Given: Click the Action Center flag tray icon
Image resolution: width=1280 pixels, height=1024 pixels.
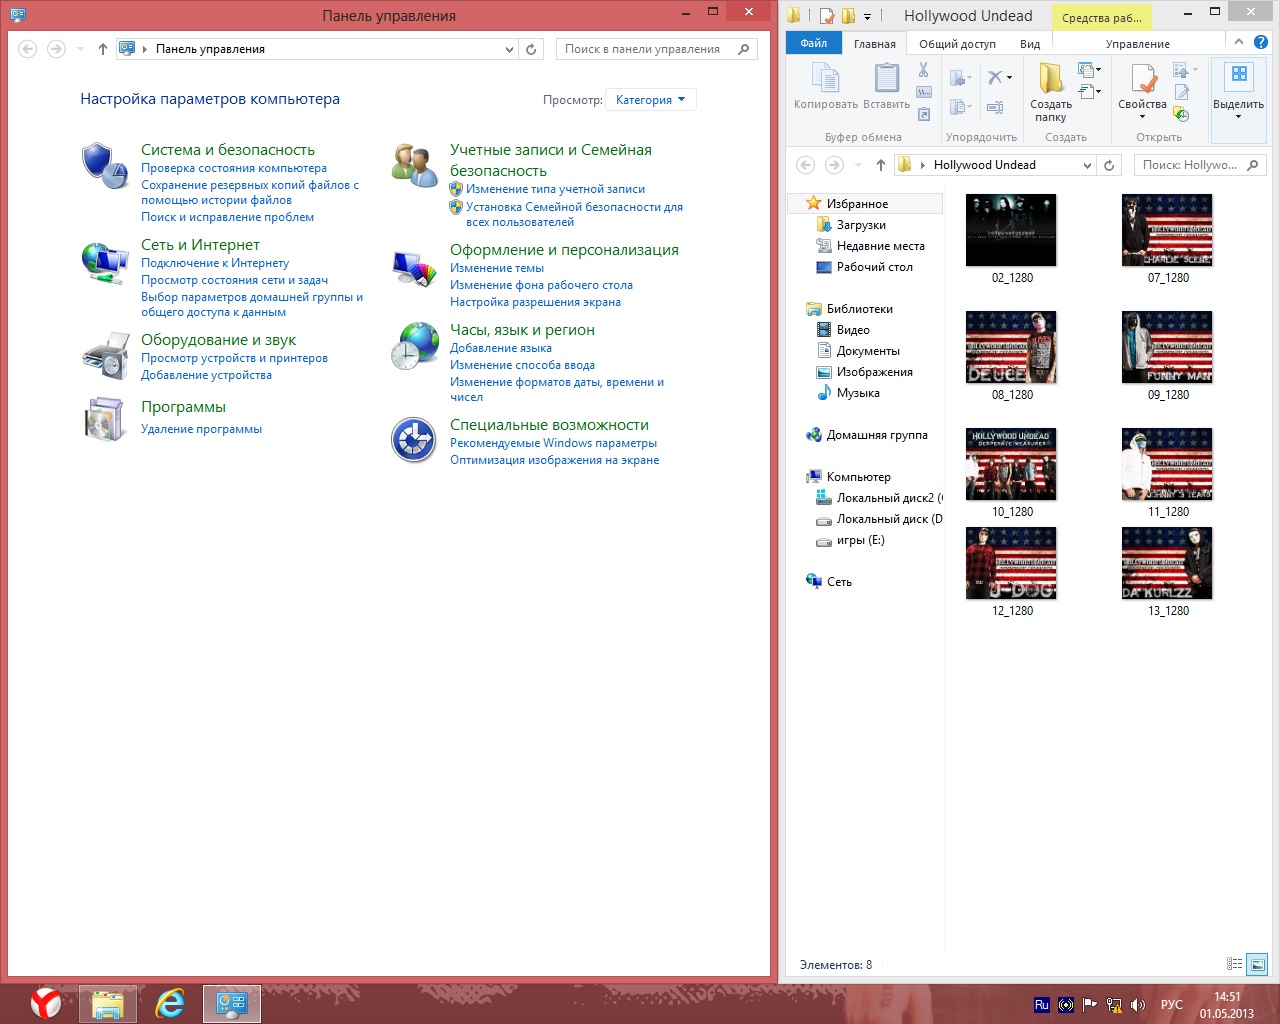Looking at the screenshot, I should (x=1090, y=1005).
